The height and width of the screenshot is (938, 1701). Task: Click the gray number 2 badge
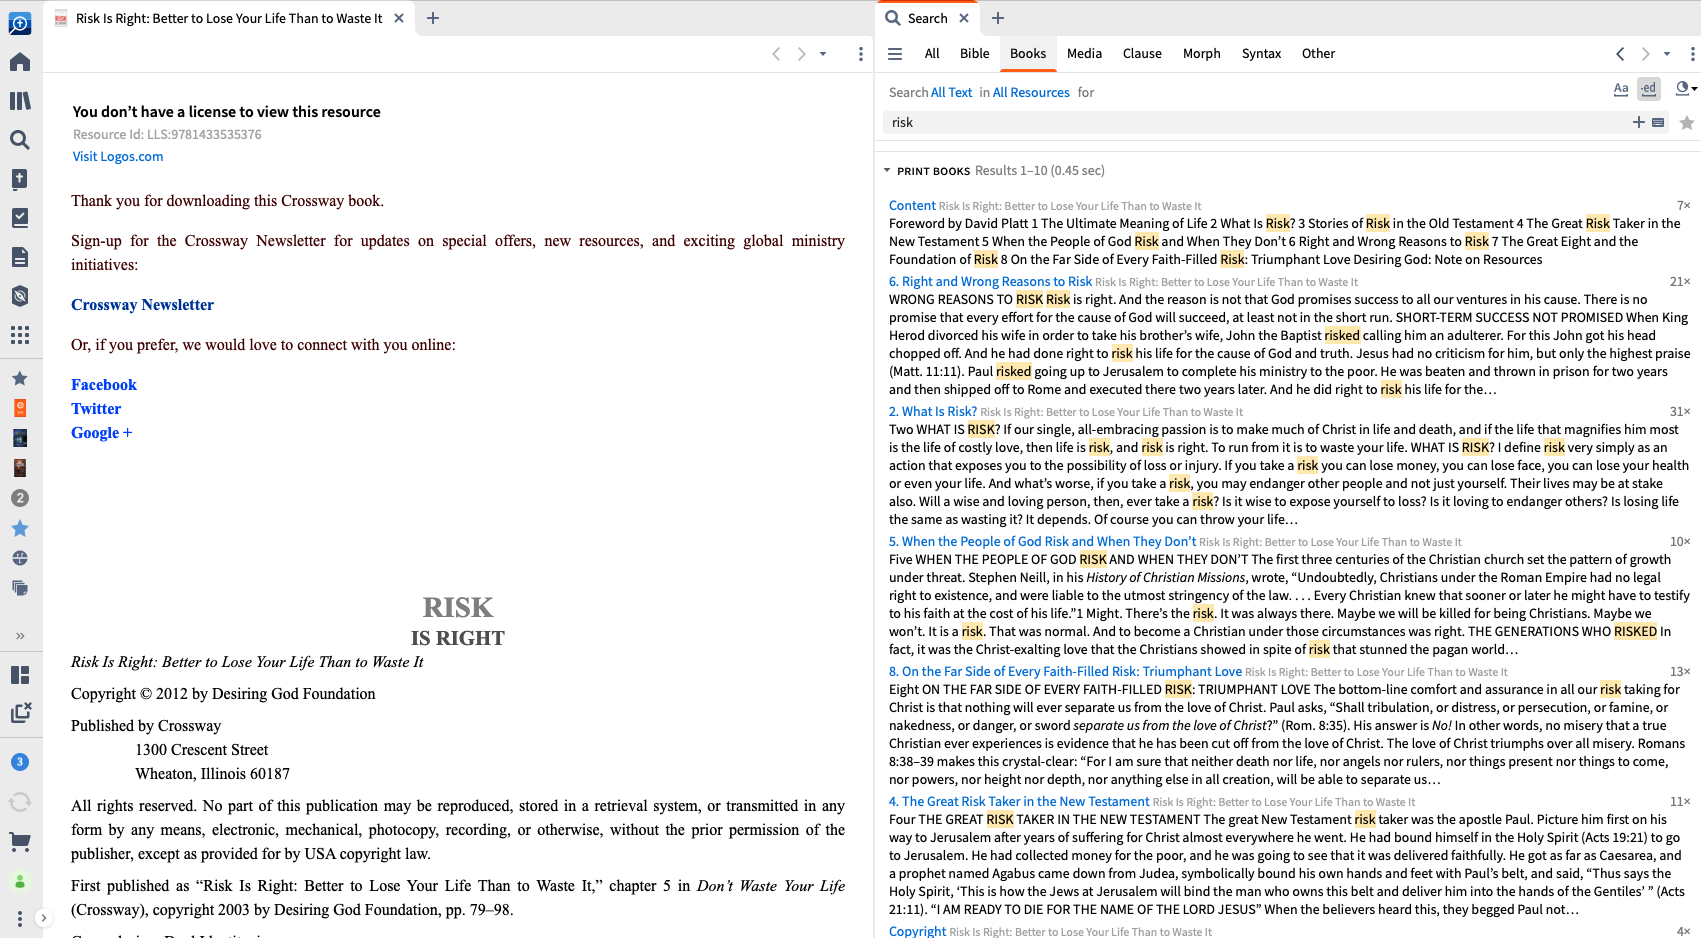[20, 498]
